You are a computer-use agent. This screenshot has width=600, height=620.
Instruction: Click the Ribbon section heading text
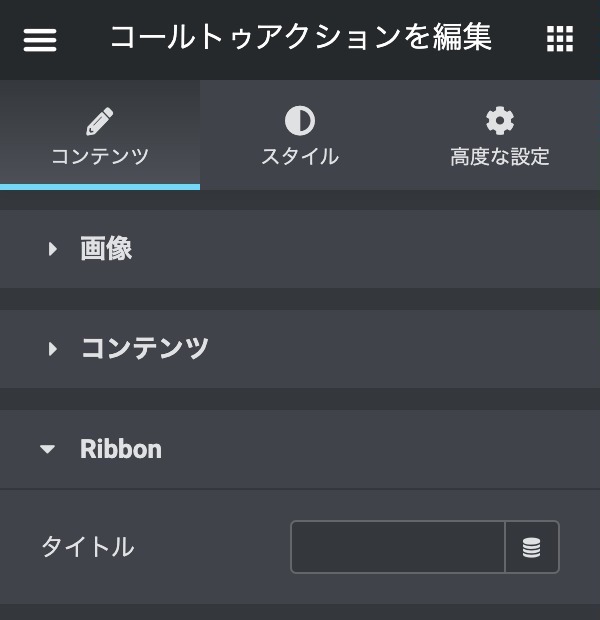pos(120,449)
